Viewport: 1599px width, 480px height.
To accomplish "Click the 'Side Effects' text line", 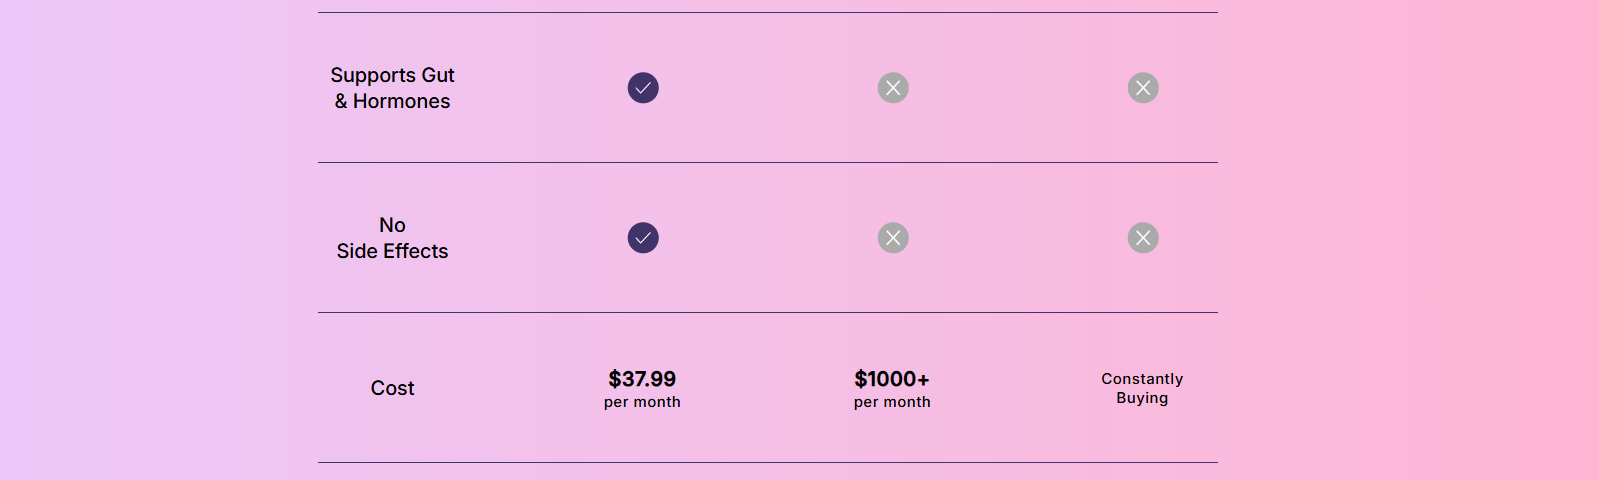I will click(392, 251).
